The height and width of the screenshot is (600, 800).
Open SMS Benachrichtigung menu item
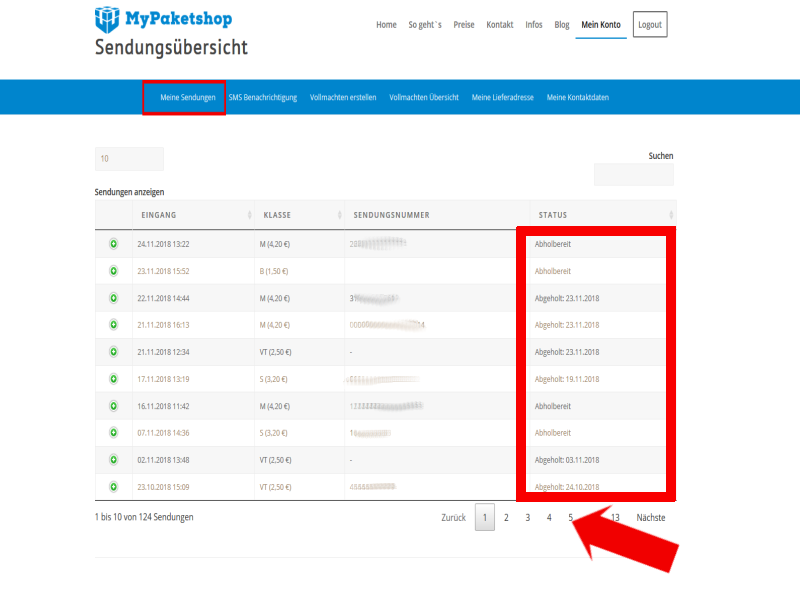coord(263,97)
